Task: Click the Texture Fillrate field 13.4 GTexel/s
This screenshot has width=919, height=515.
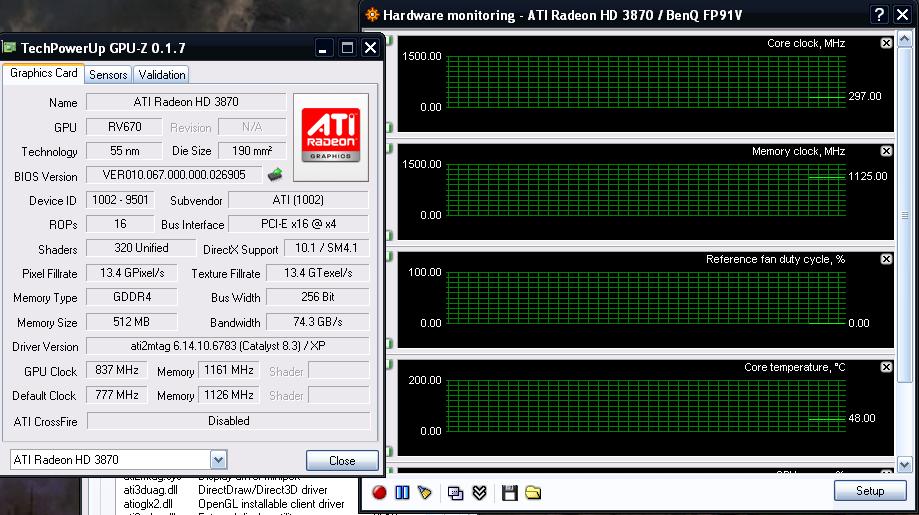Action: (x=318, y=273)
